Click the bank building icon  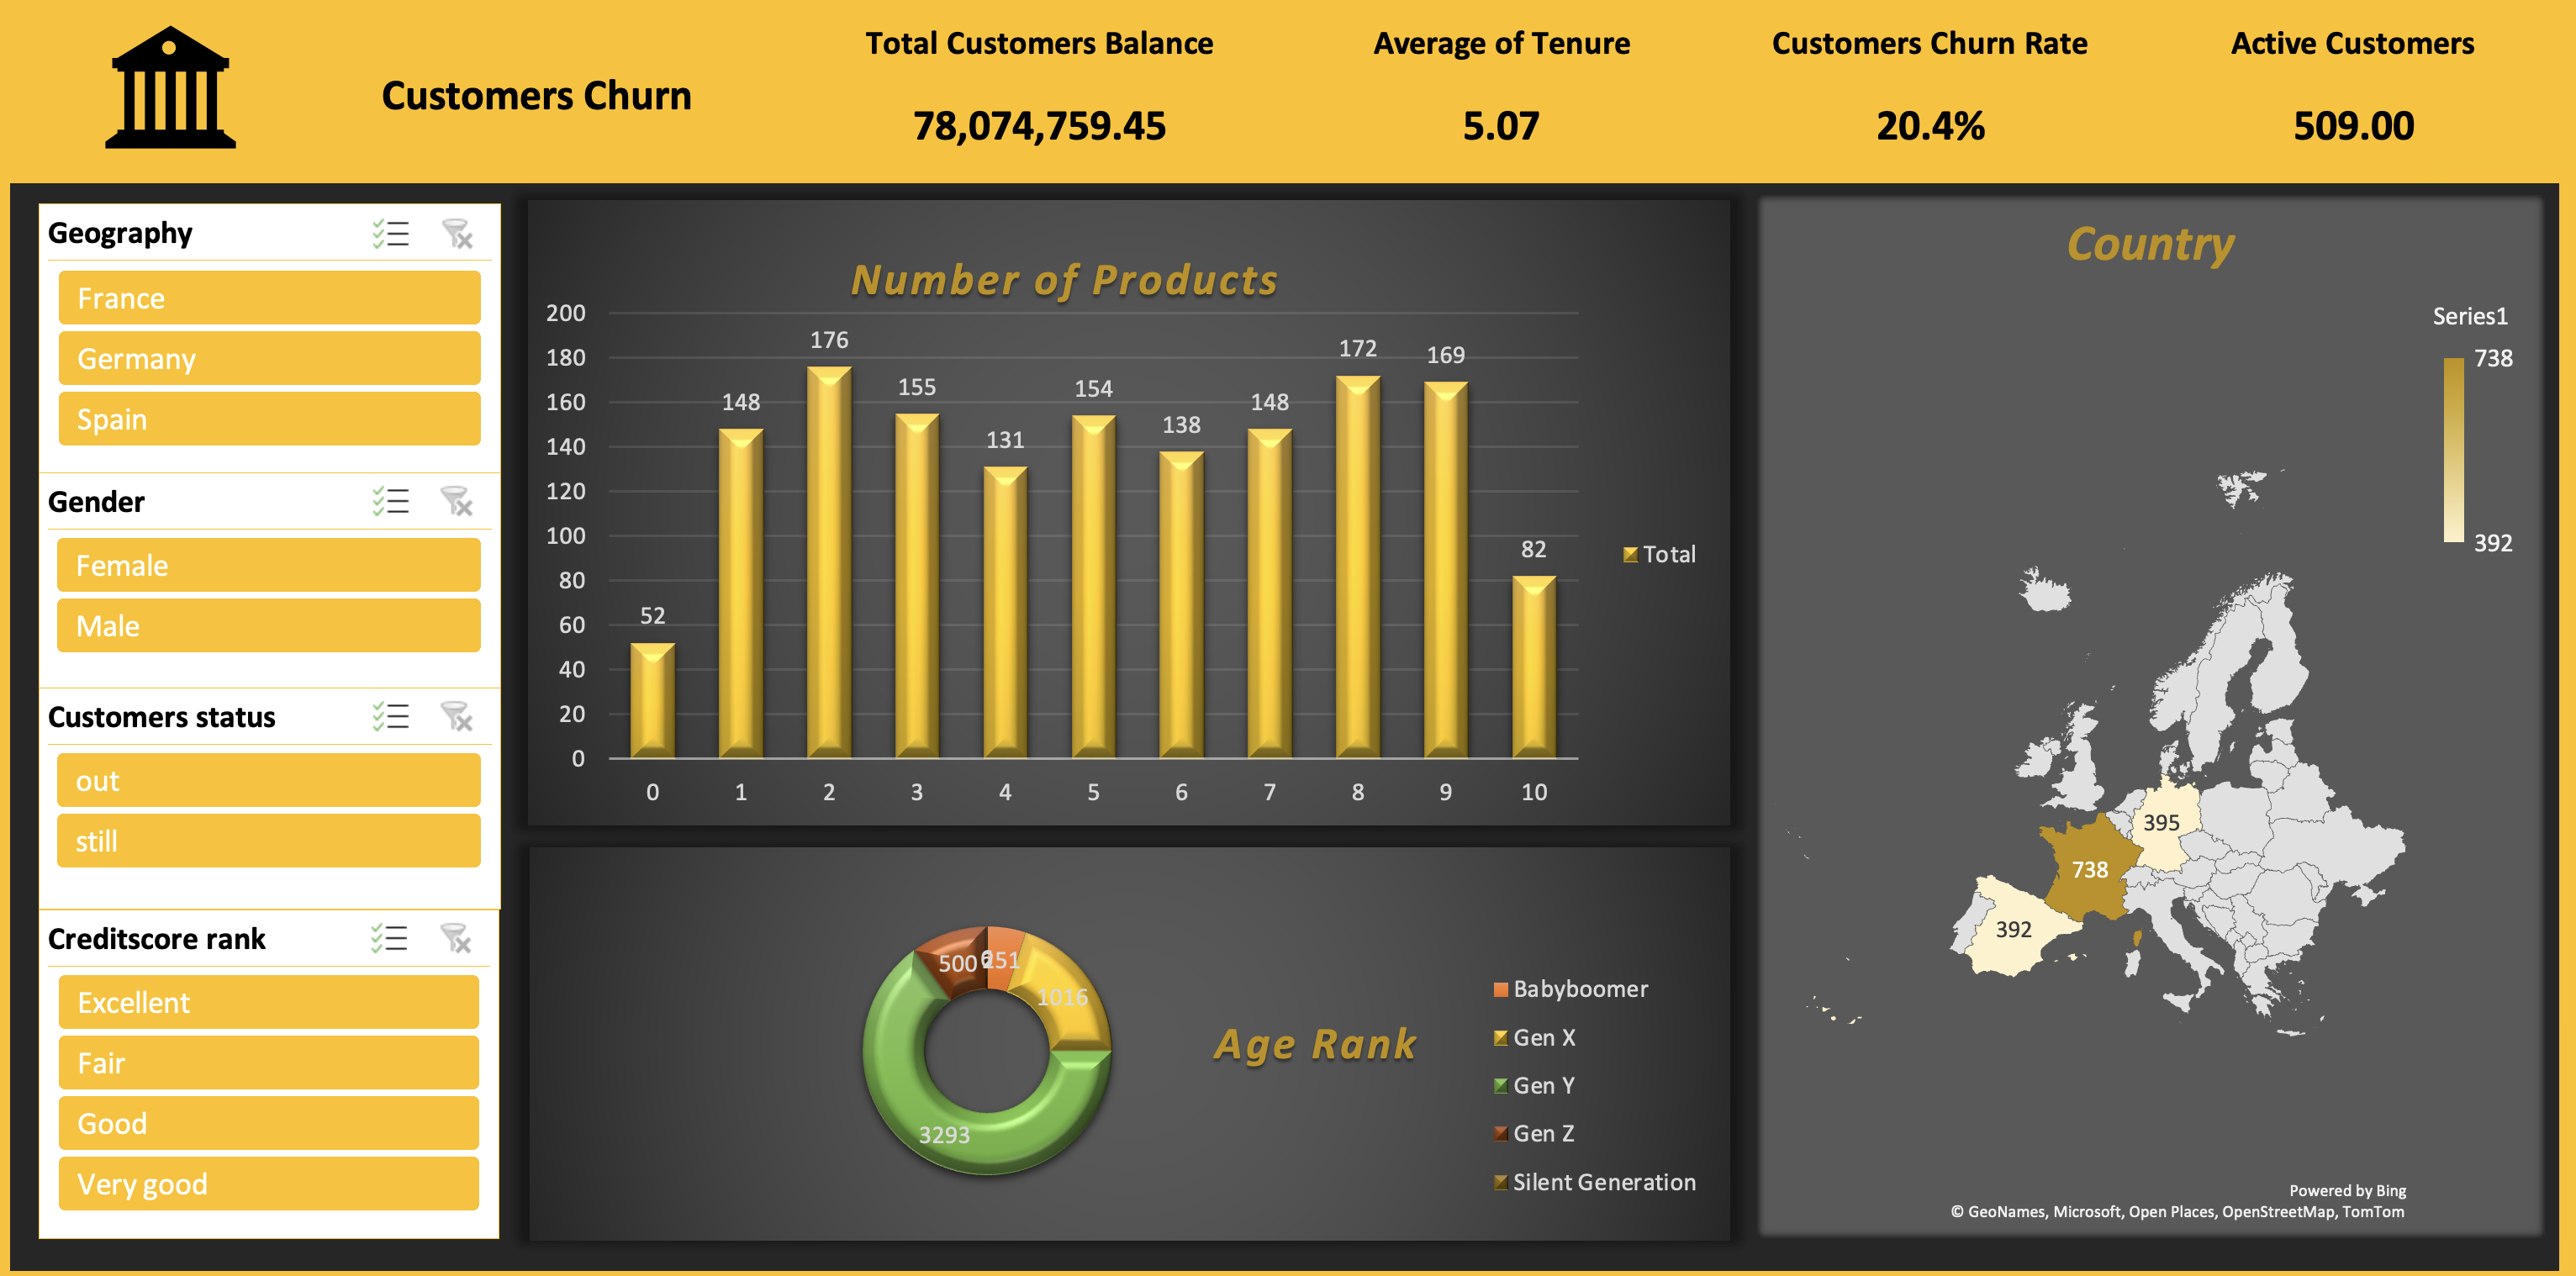click(170, 88)
